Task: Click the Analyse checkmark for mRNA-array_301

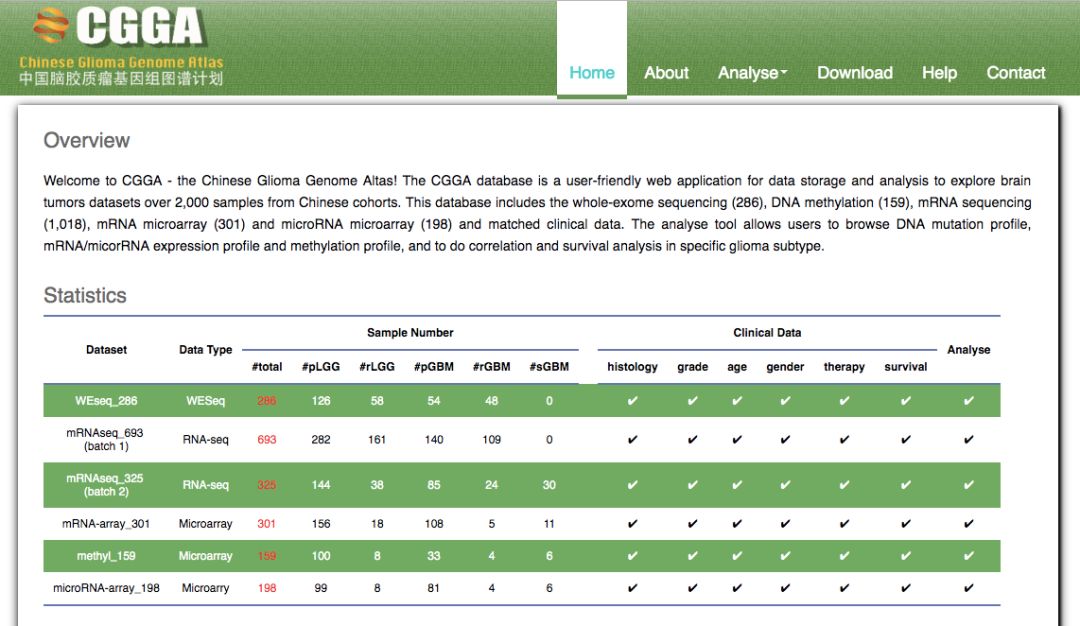Action: coord(968,524)
